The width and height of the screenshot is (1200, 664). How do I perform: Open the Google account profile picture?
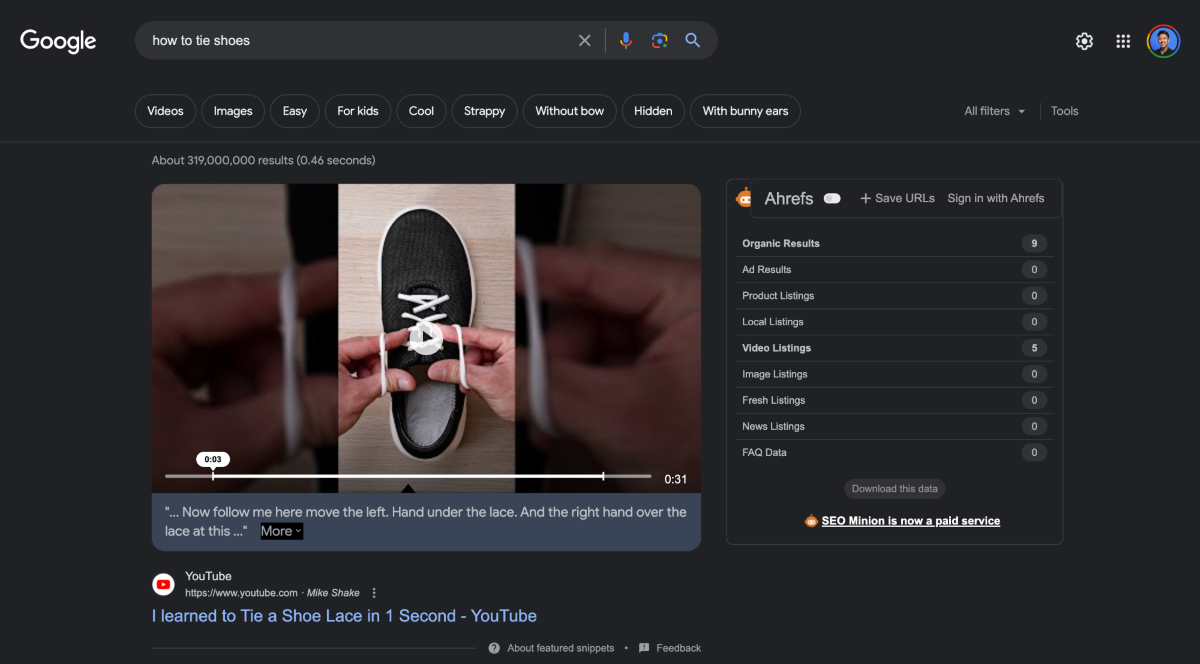pos(1163,41)
